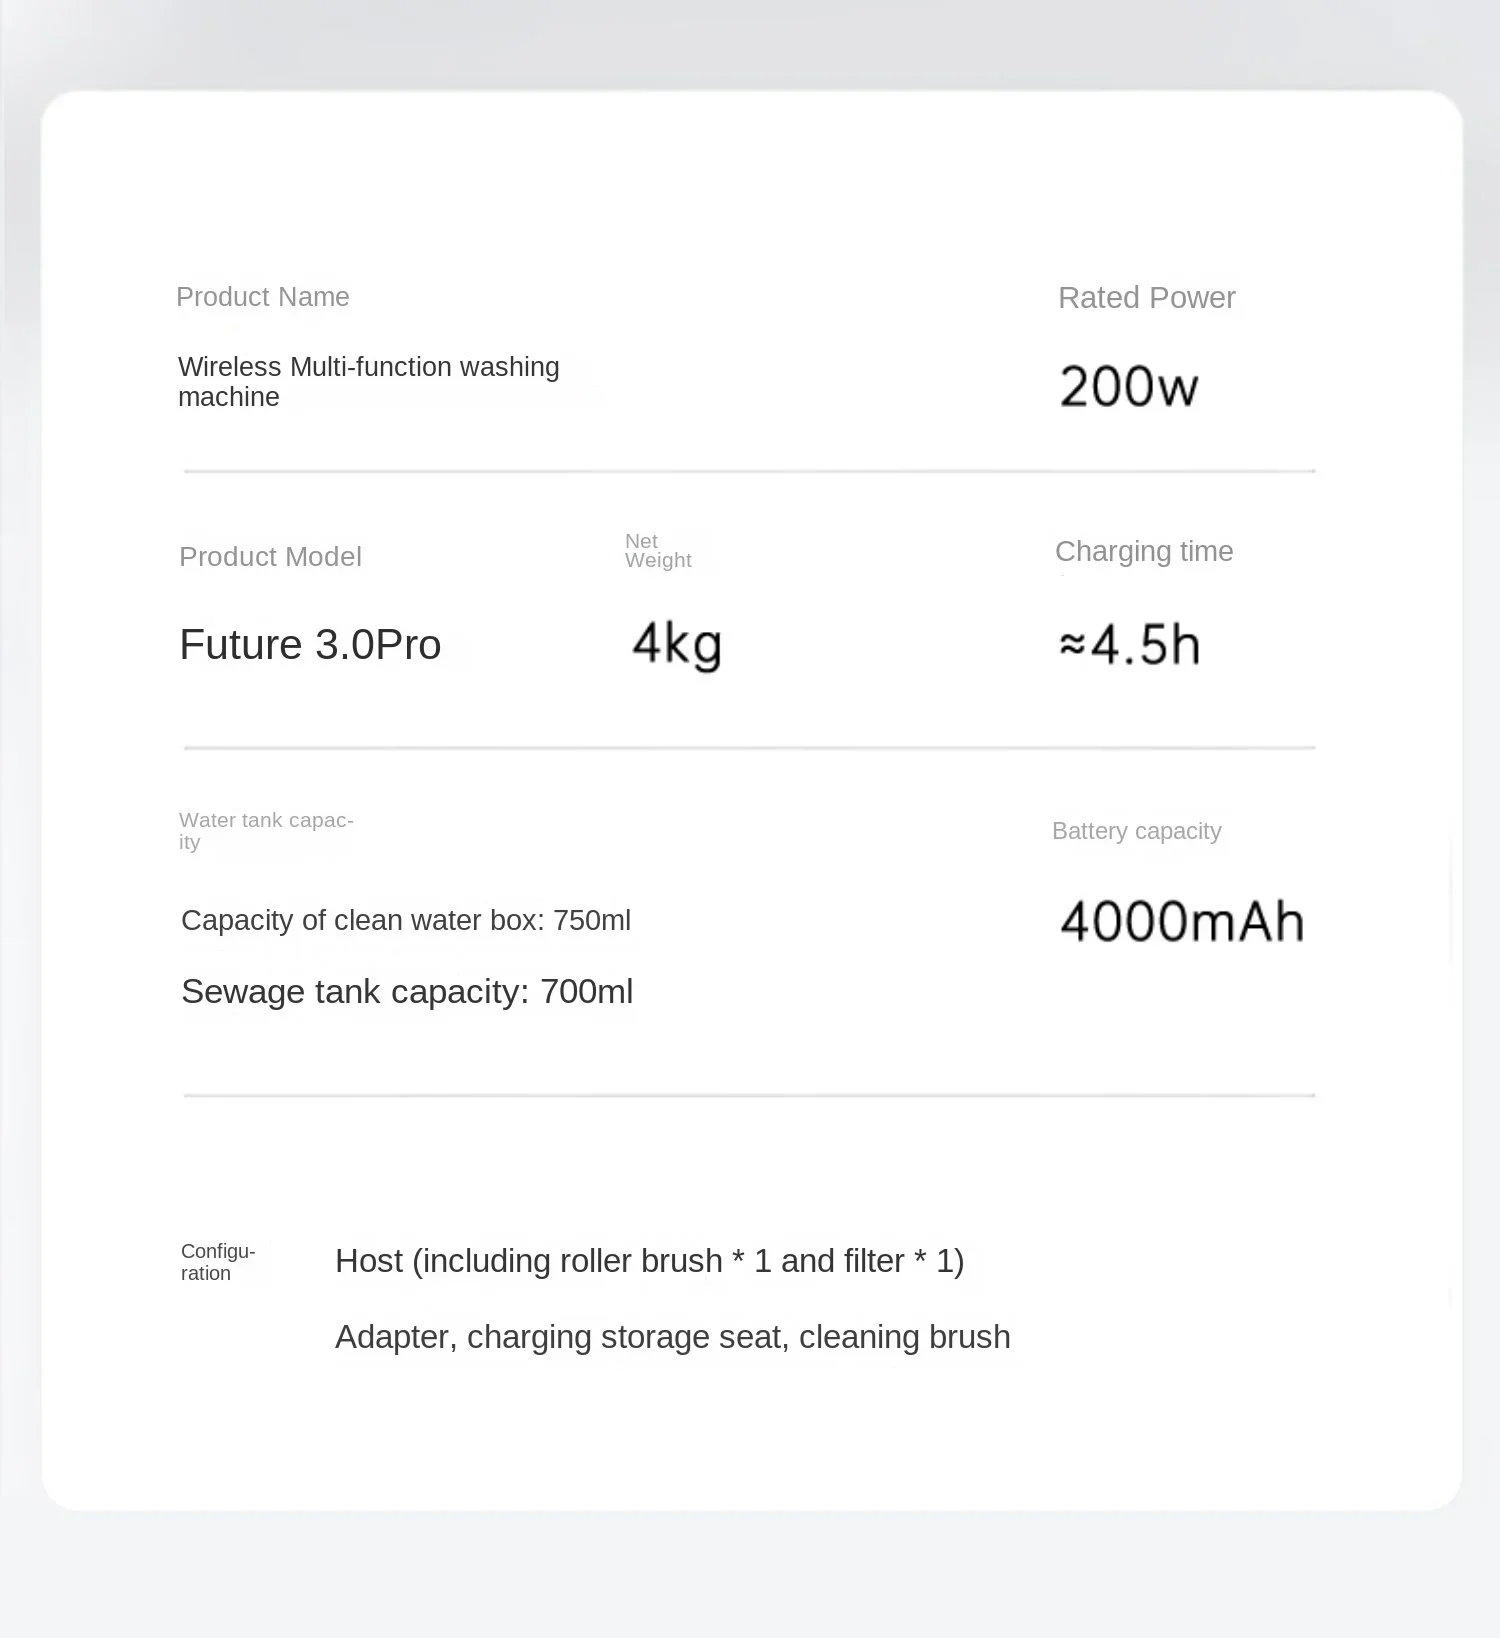The width and height of the screenshot is (1500, 1638).
Task: Select the ≈4.5h charging value
Action: (x=1130, y=645)
